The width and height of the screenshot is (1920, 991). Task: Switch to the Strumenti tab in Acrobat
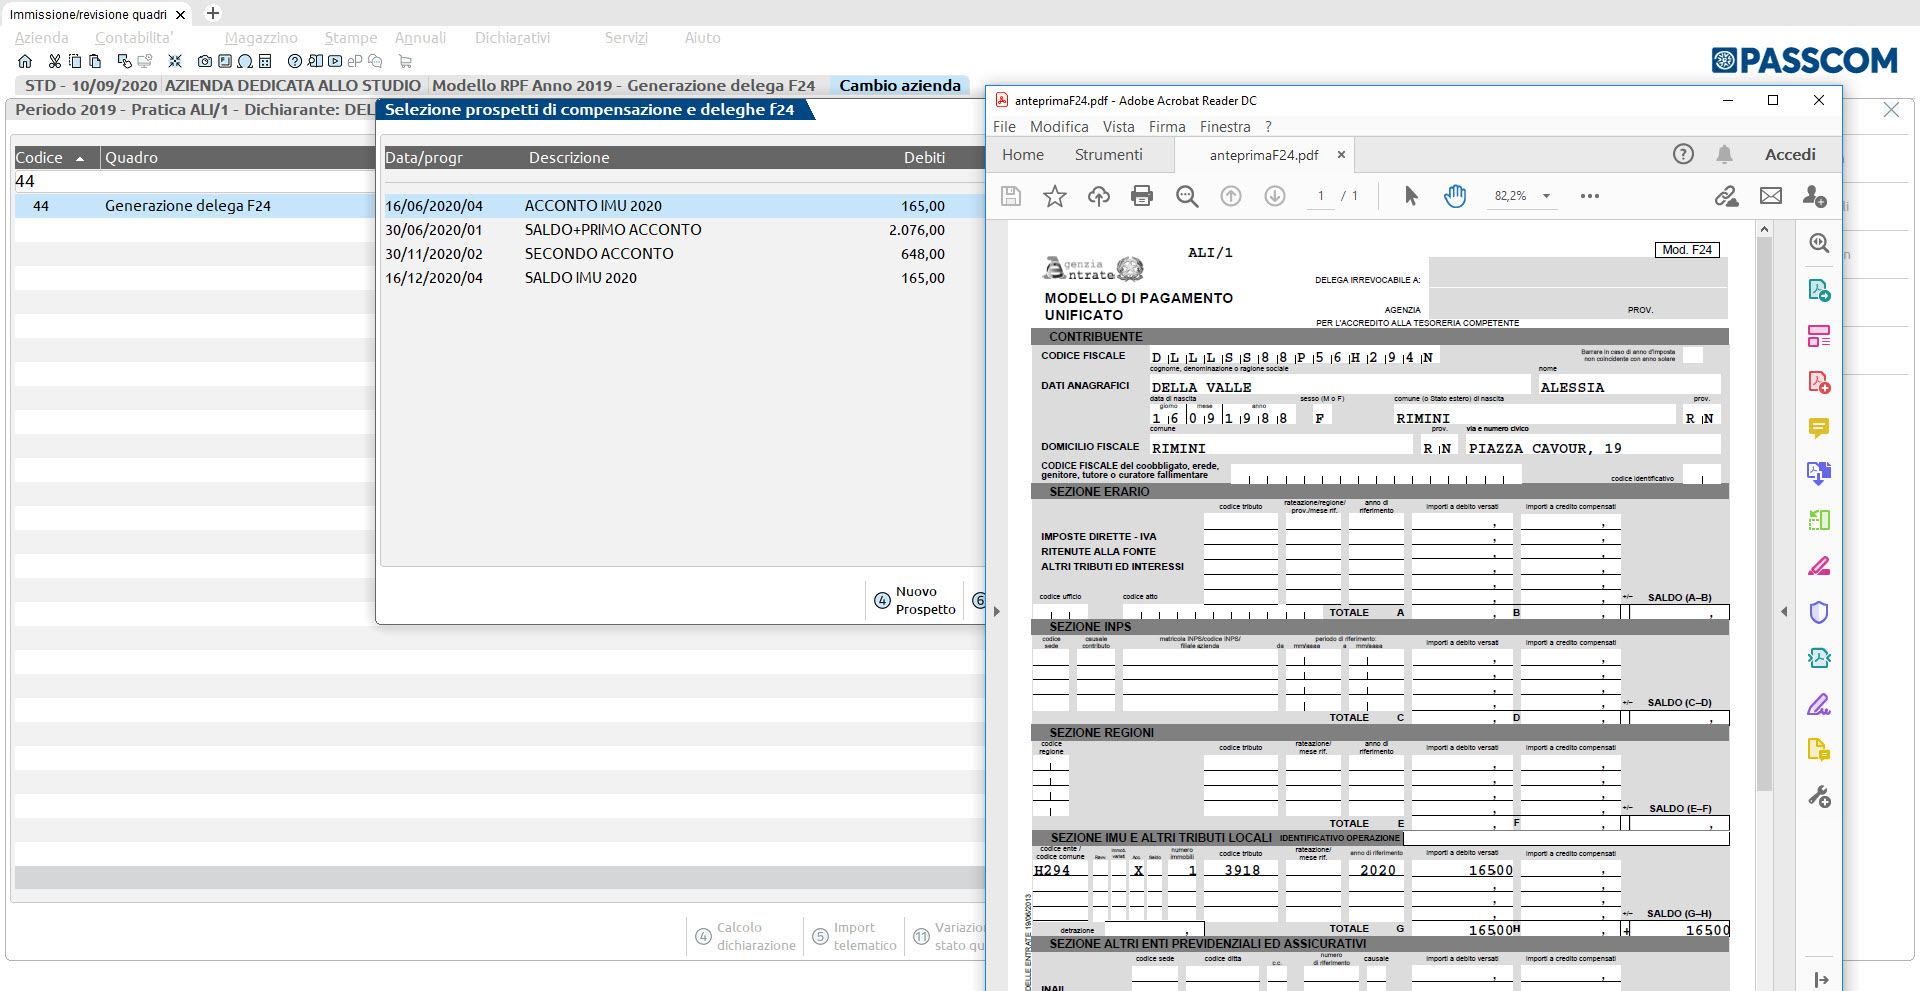pos(1108,155)
